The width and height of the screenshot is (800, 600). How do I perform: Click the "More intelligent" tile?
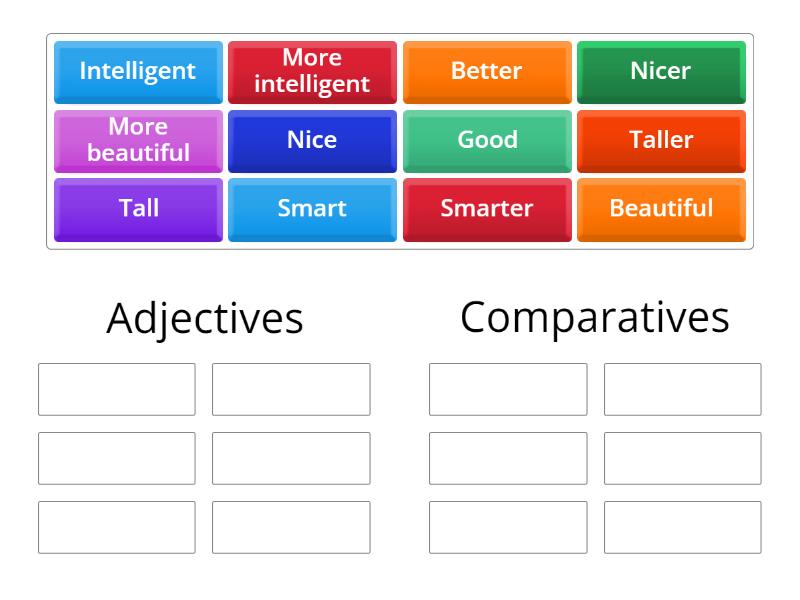pos(312,71)
